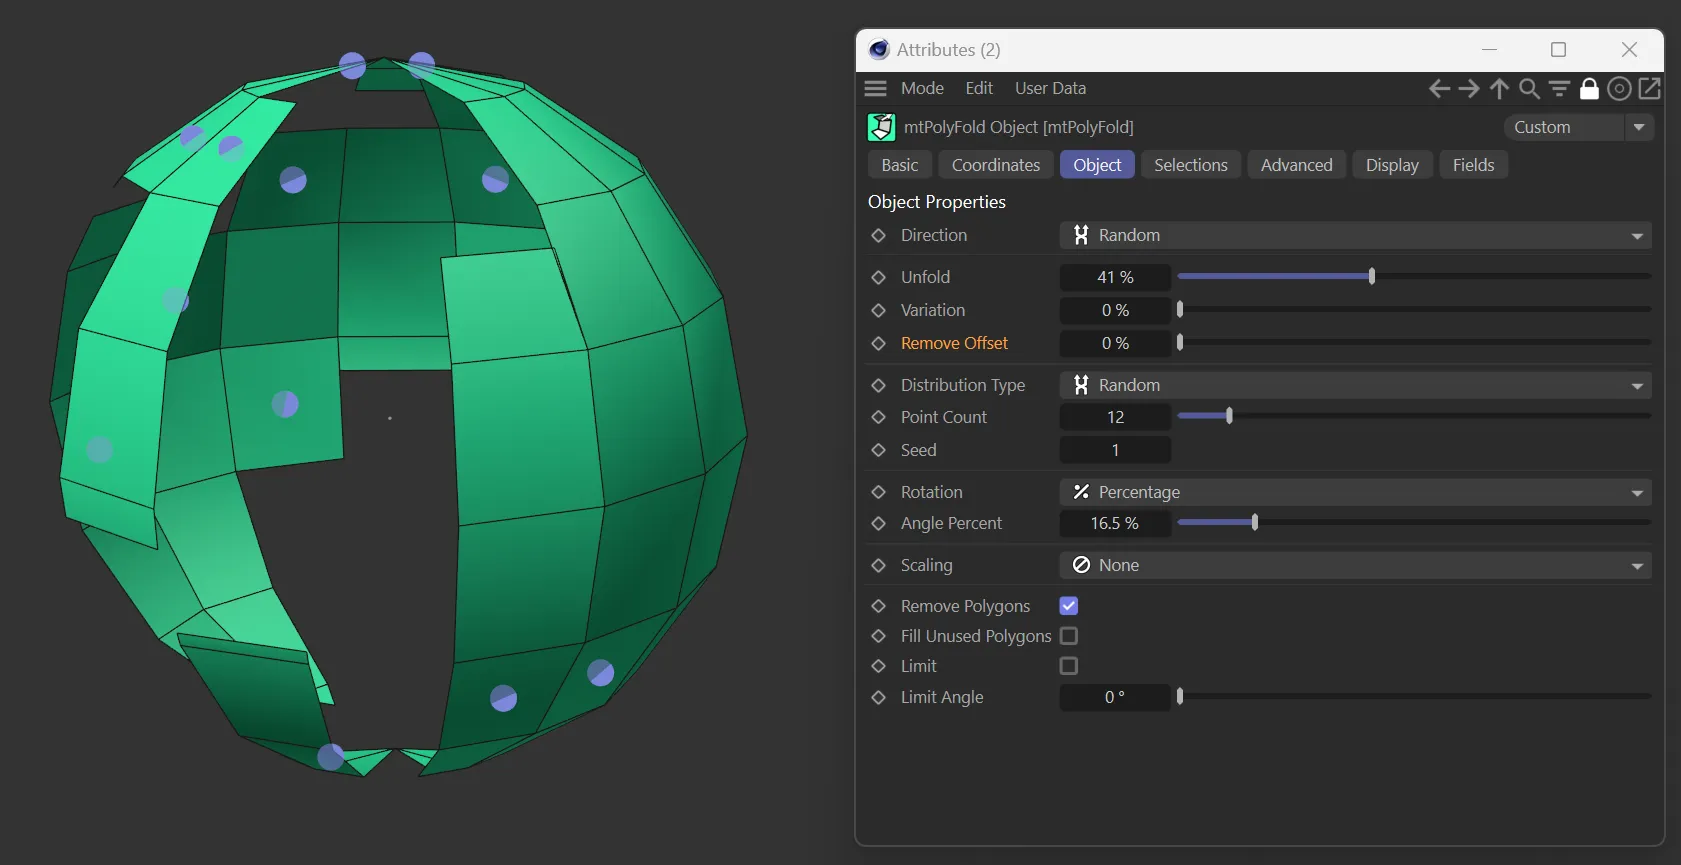The height and width of the screenshot is (865, 1681).
Task: Open the Direction dropdown
Action: (x=1355, y=235)
